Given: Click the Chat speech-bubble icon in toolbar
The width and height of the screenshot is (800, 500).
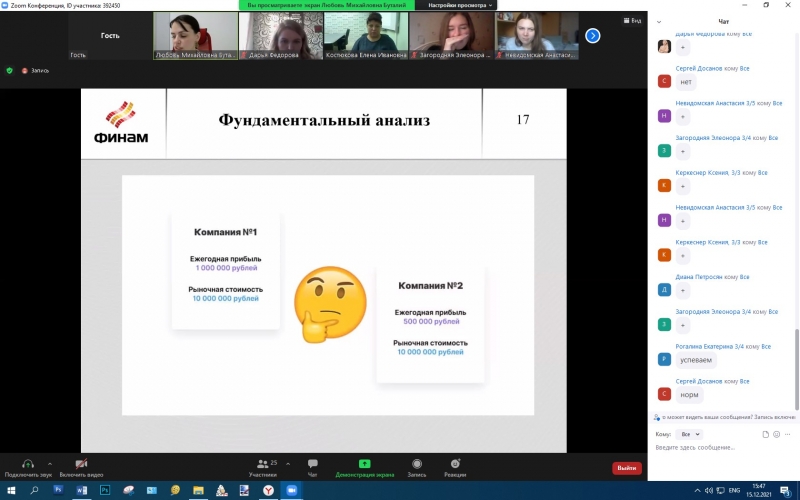Looking at the screenshot, I should click(x=313, y=463).
